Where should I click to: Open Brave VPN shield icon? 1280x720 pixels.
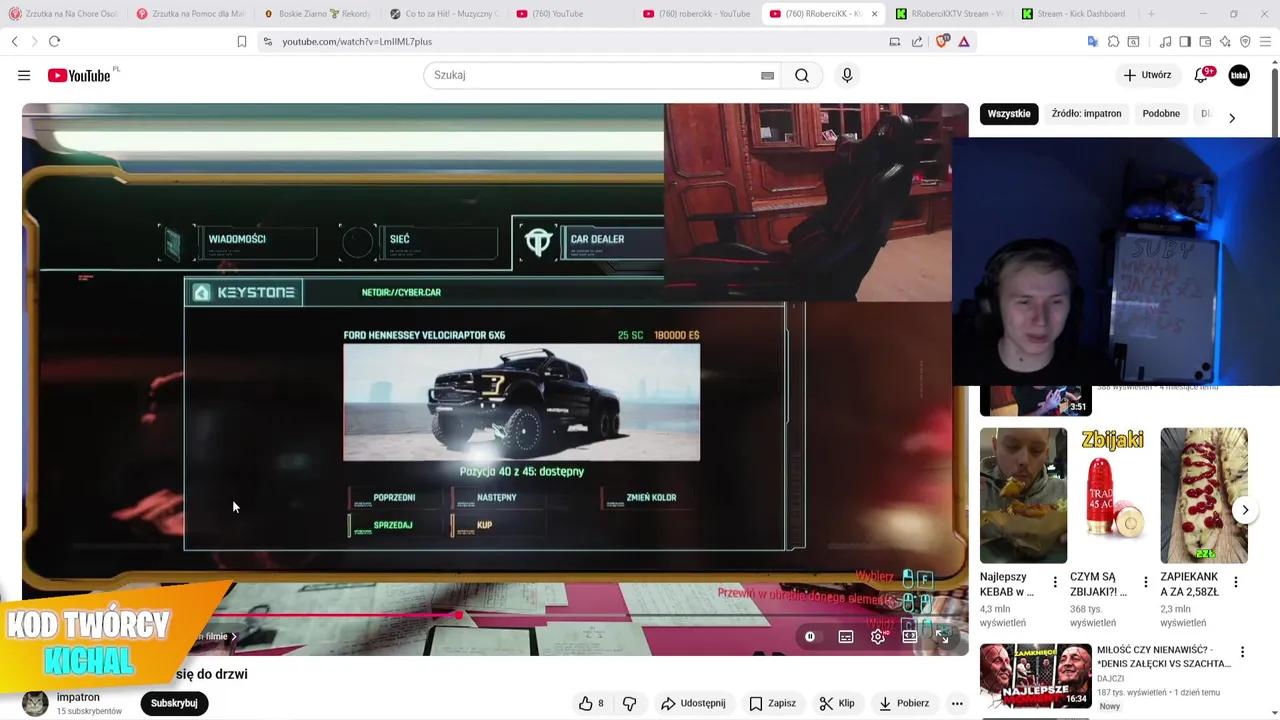coord(1245,41)
